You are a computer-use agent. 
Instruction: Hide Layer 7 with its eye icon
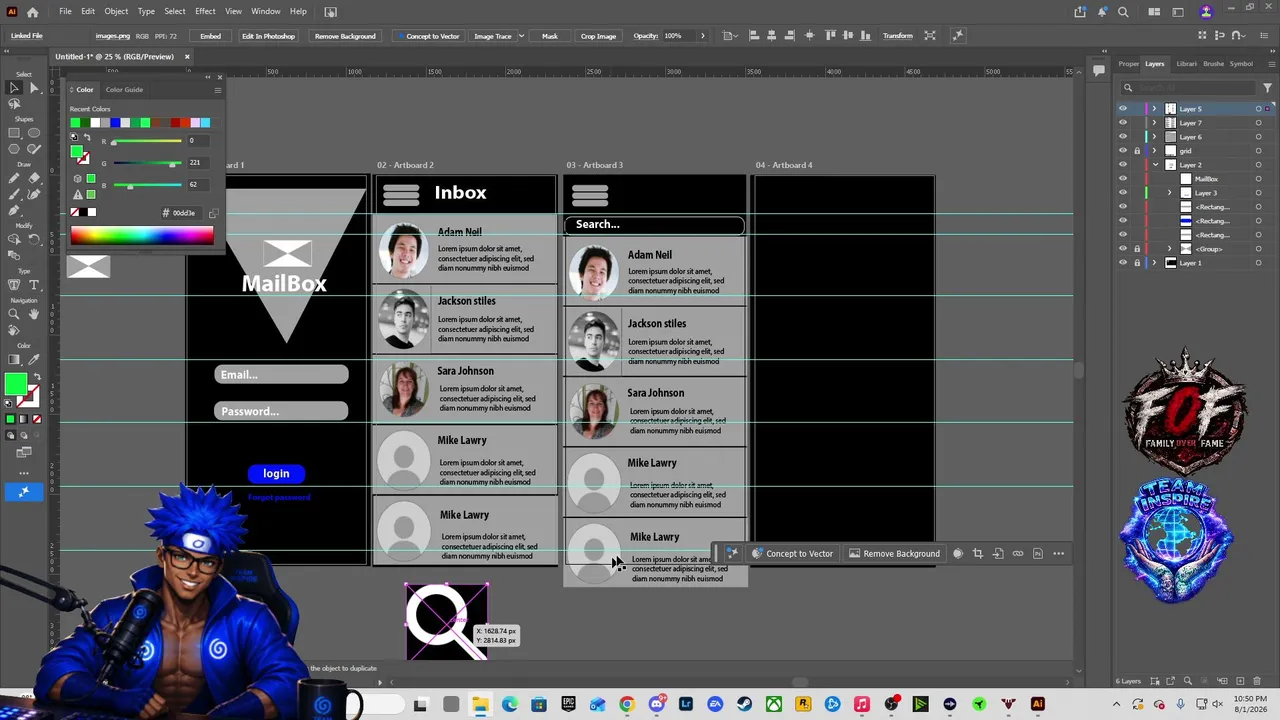1122,123
